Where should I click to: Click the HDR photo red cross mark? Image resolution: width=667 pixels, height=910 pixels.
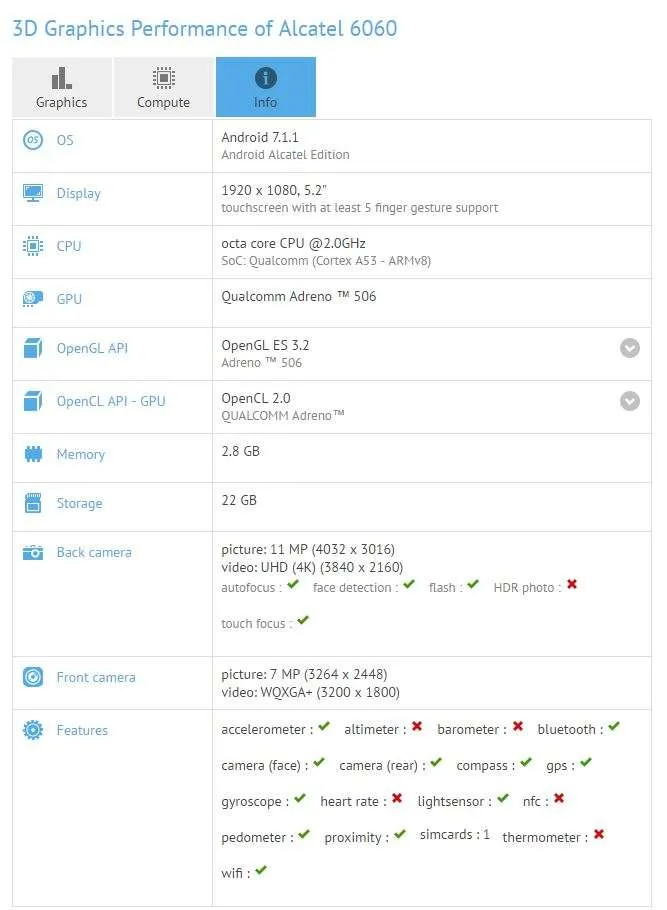pos(572,584)
